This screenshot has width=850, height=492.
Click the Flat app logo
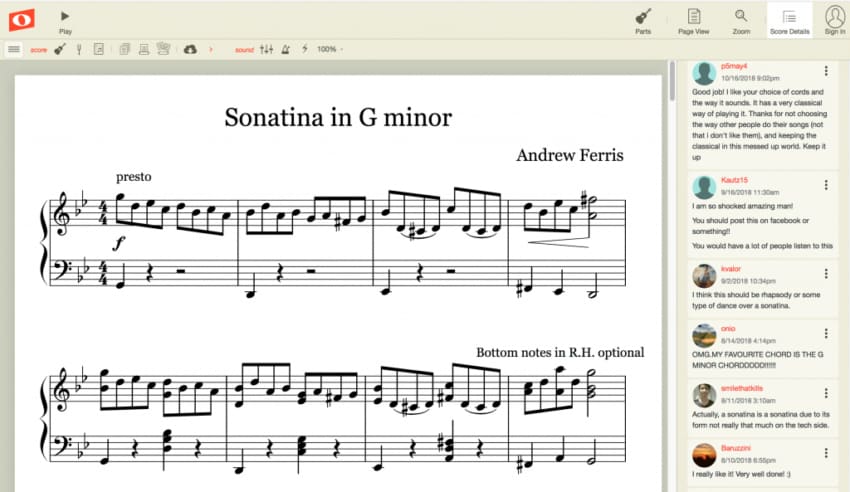click(x=19, y=19)
